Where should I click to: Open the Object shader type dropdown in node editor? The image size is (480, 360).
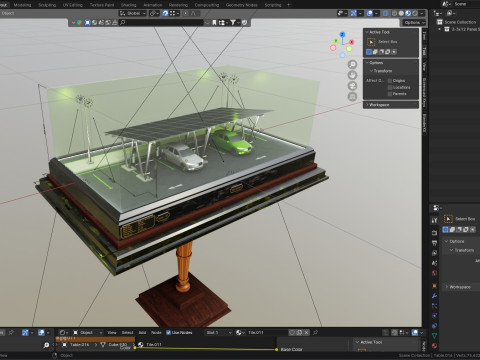click(x=87, y=332)
